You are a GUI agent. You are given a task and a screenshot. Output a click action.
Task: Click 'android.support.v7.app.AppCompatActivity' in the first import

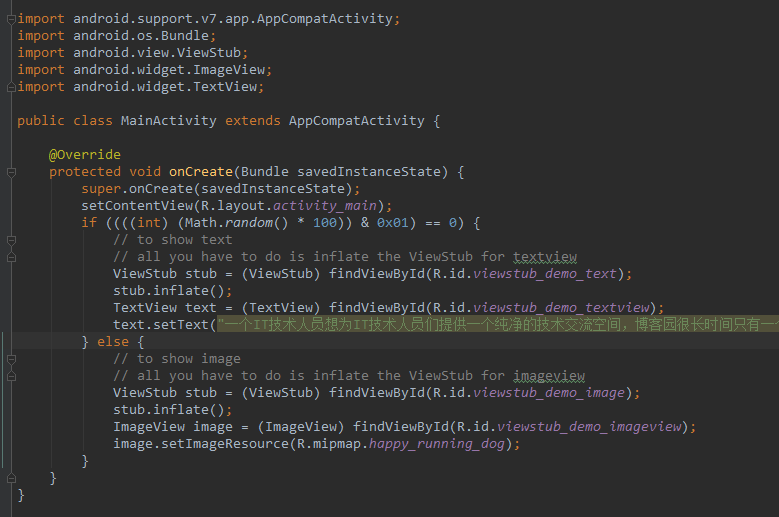(x=233, y=19)
